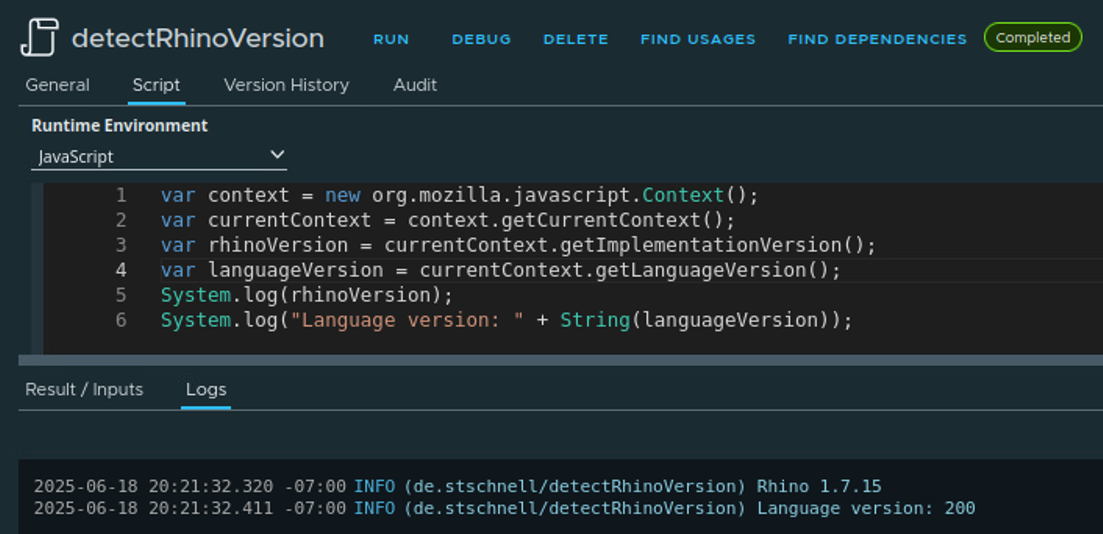Open the Runtime Environment JavaScript dropdown
The height and width of the screenshot is (534, 1103).
(159, 156)
